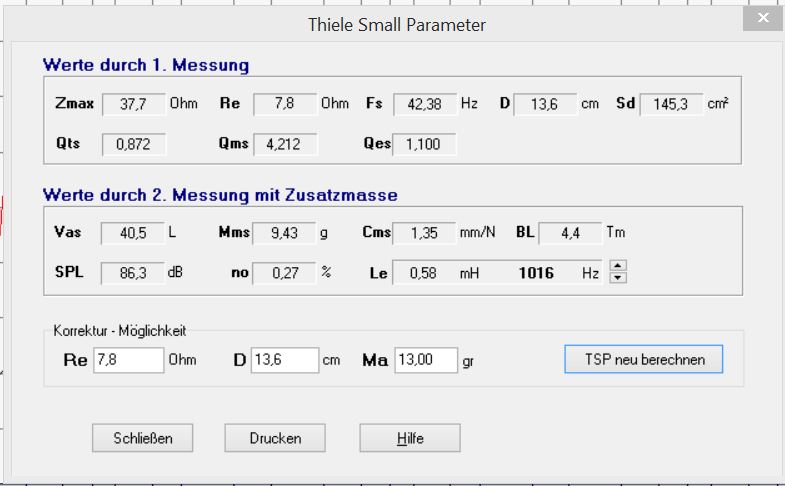The width and height of the screenshot is (785, 486).
Task: Select the Cms value 1,35
Action: (x=424, y=233)
